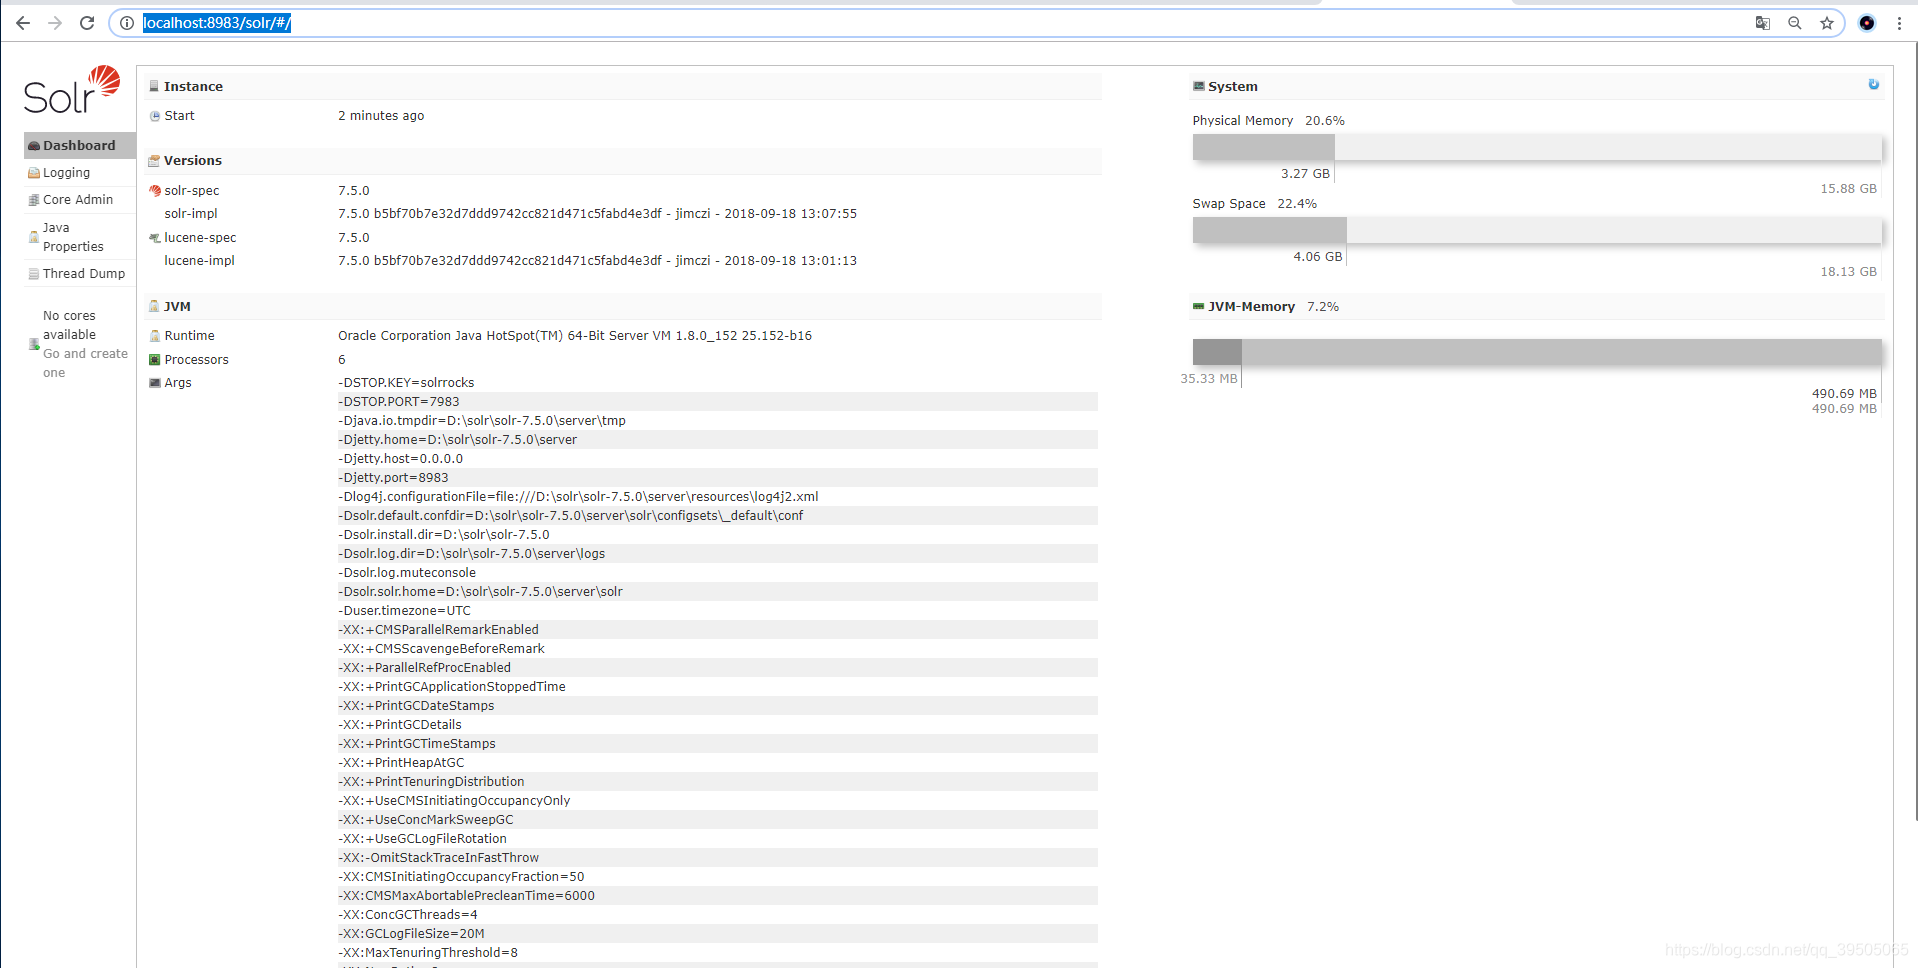Select the -XX:+UseConcMarkSweepGC argument

pos(426,820)
